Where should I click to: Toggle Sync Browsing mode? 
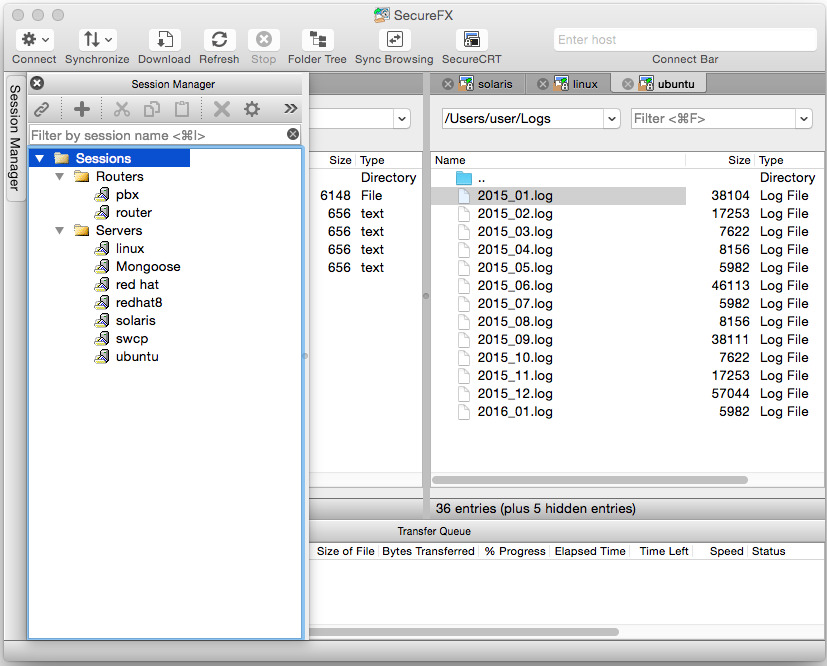[x=395, y=40]
